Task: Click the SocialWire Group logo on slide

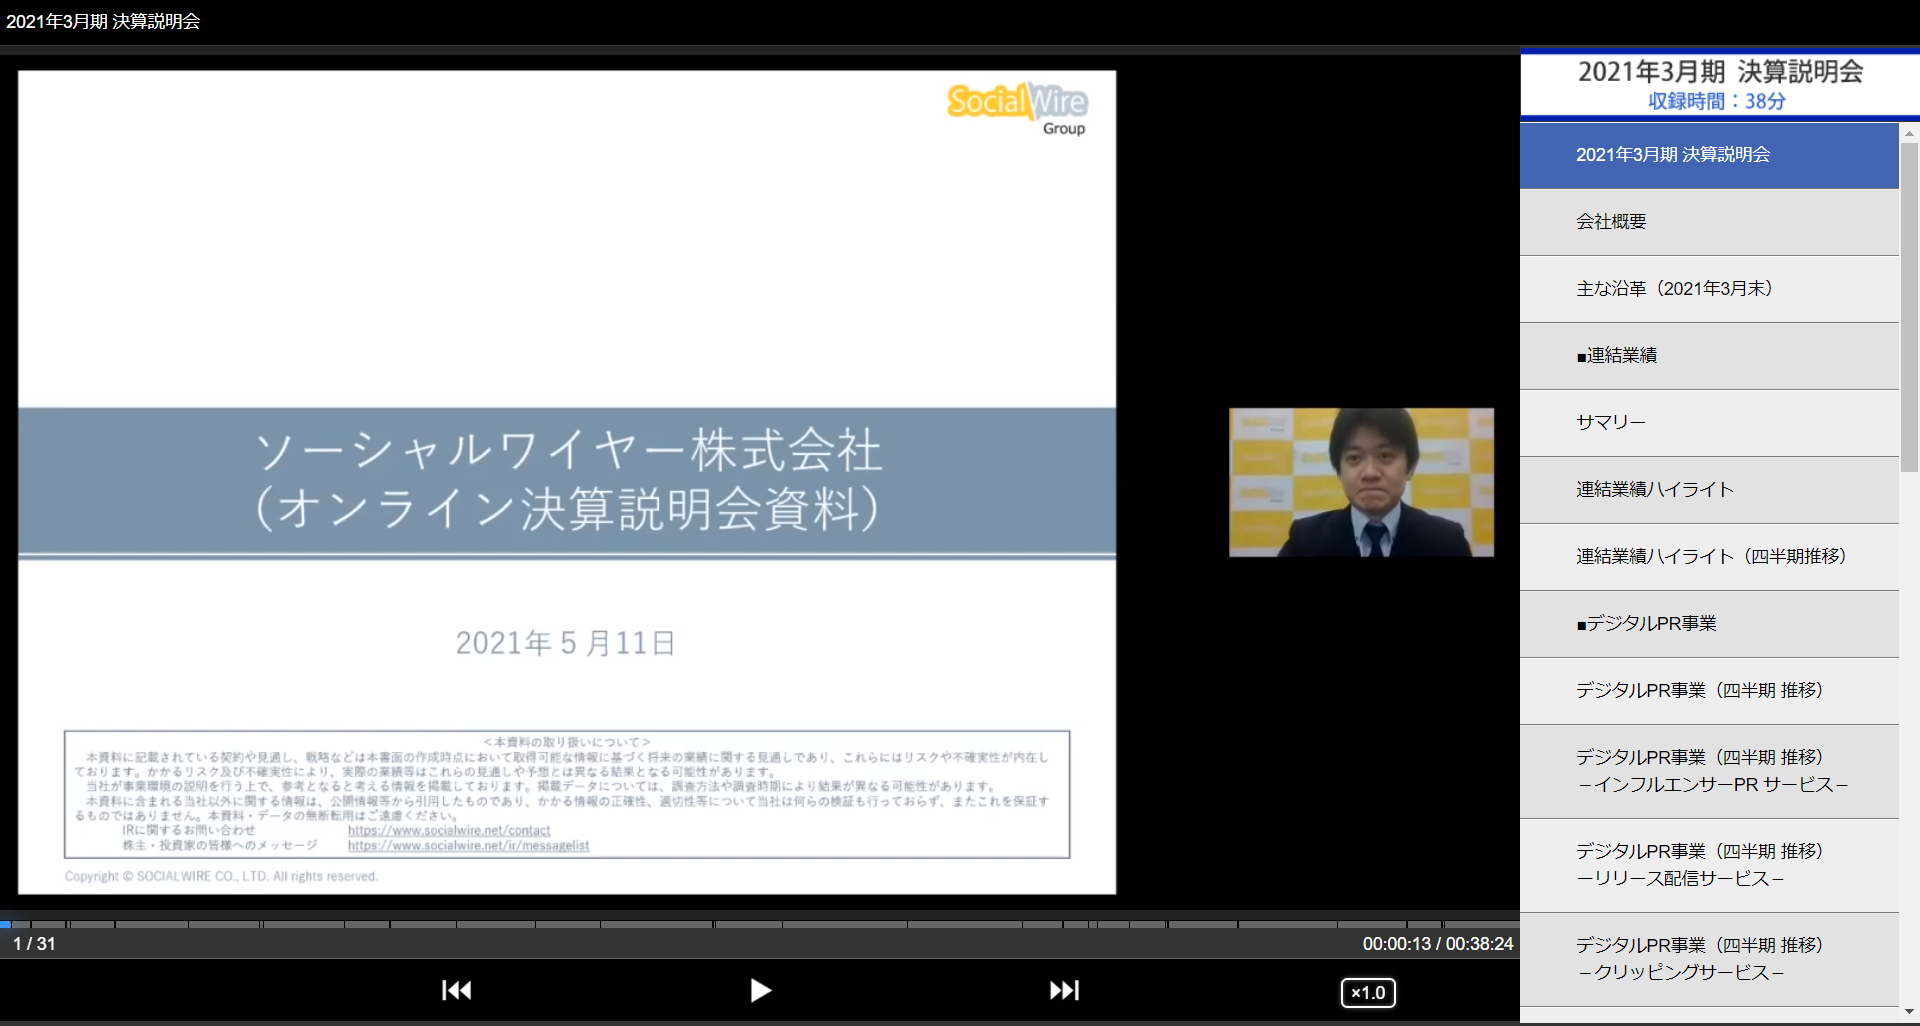Action: (1017, 108)
